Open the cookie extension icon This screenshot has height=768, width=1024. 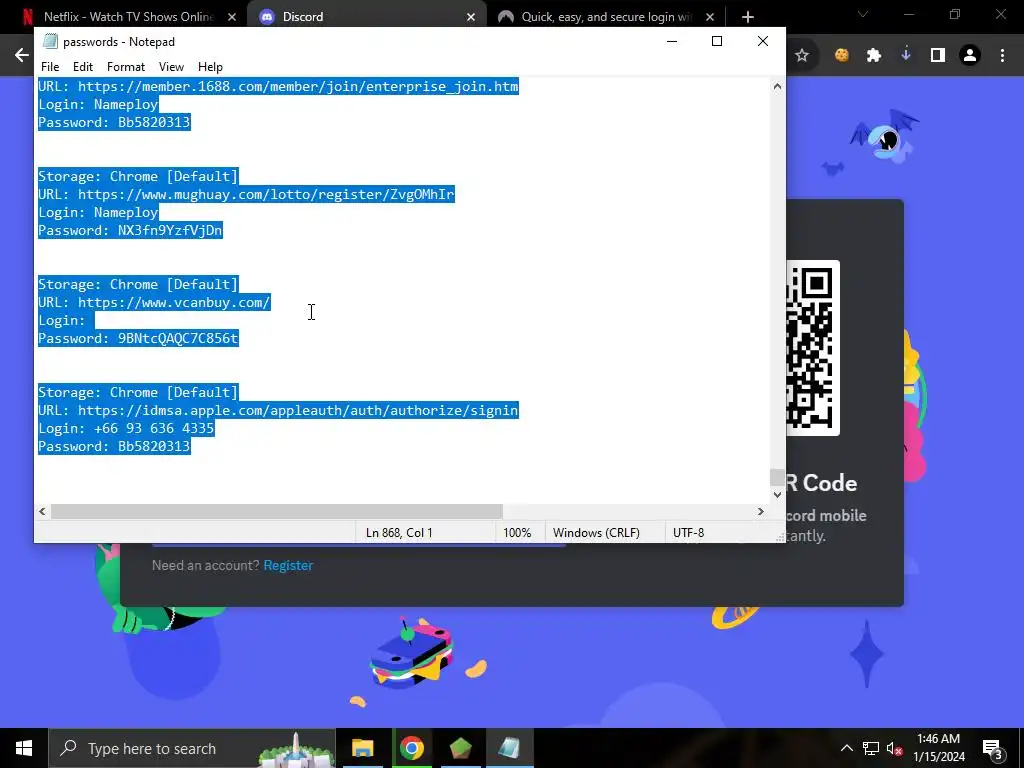click(x=842, y=56)
